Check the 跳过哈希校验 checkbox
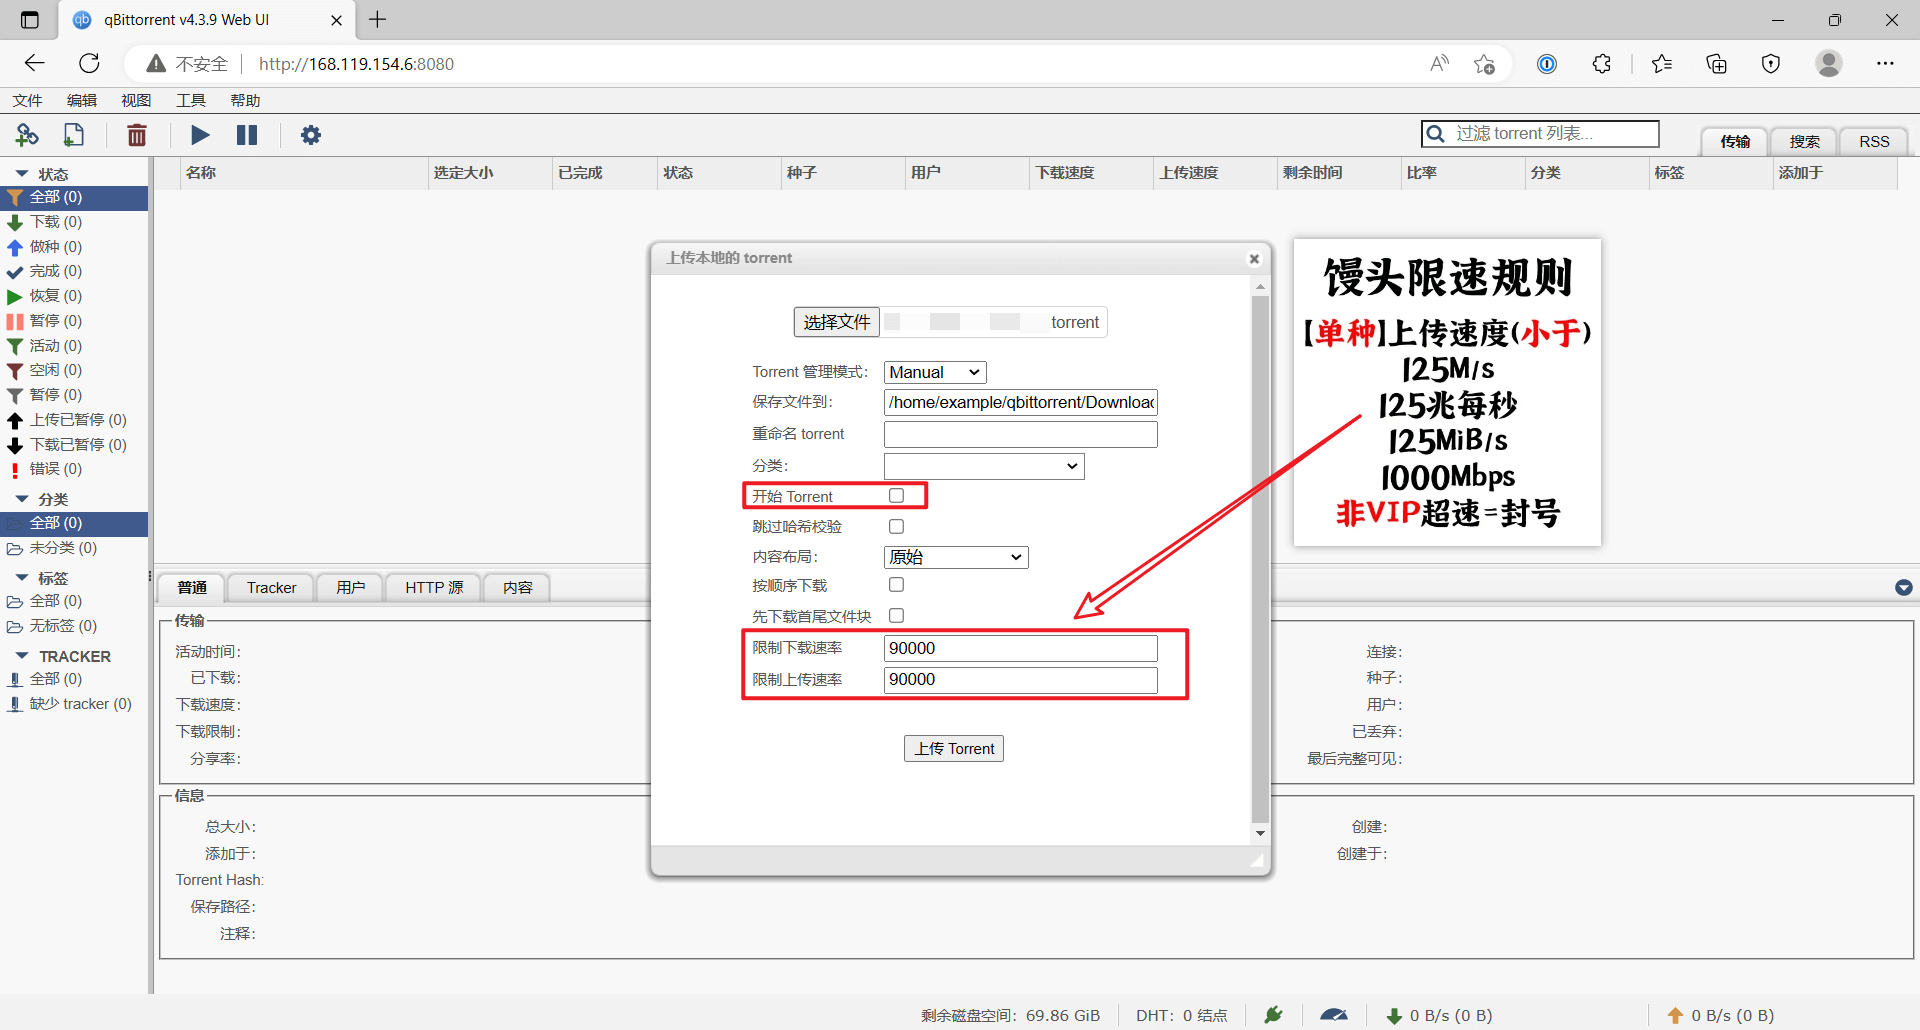1920x1030 pixels. click(896, 526)
